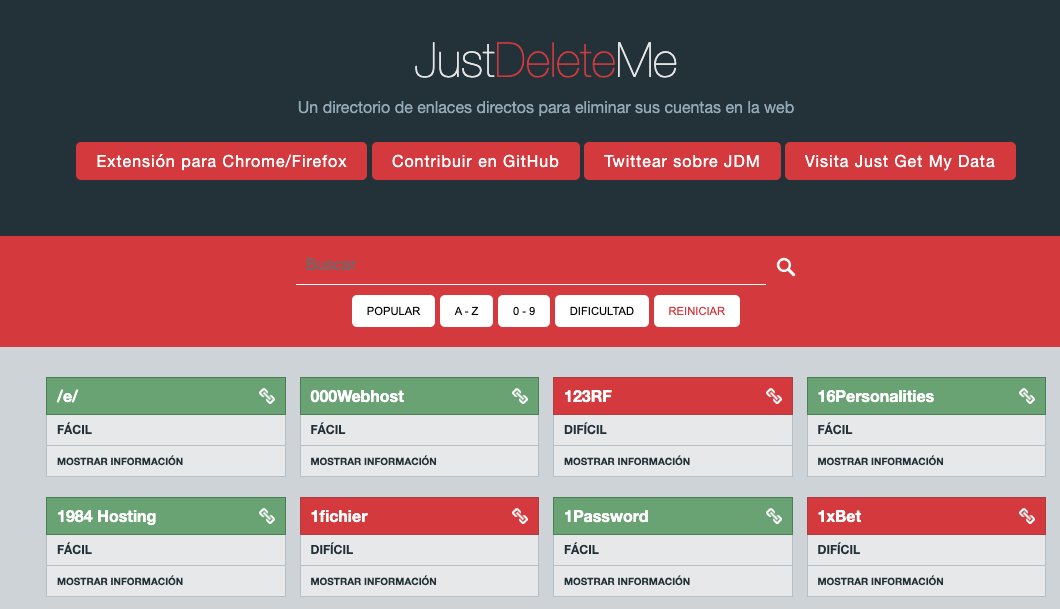Click FÁCIL label on 1984 Hosting card

pyautogui.click(x=74, y=550)
